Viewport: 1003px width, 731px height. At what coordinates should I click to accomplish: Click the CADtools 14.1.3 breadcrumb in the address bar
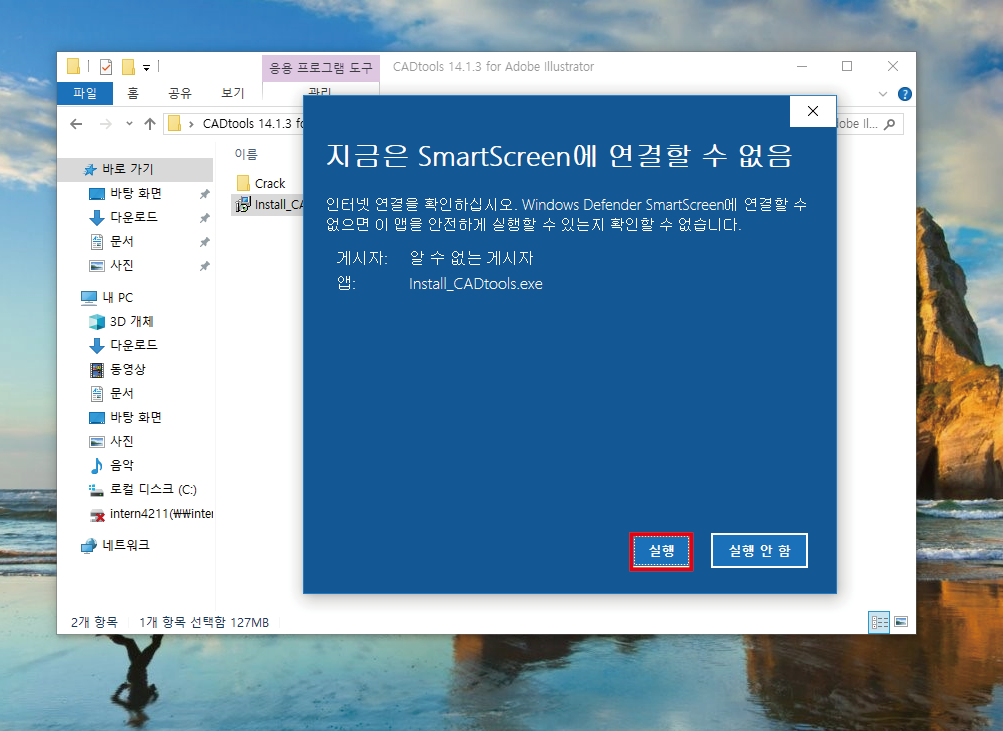253,123
